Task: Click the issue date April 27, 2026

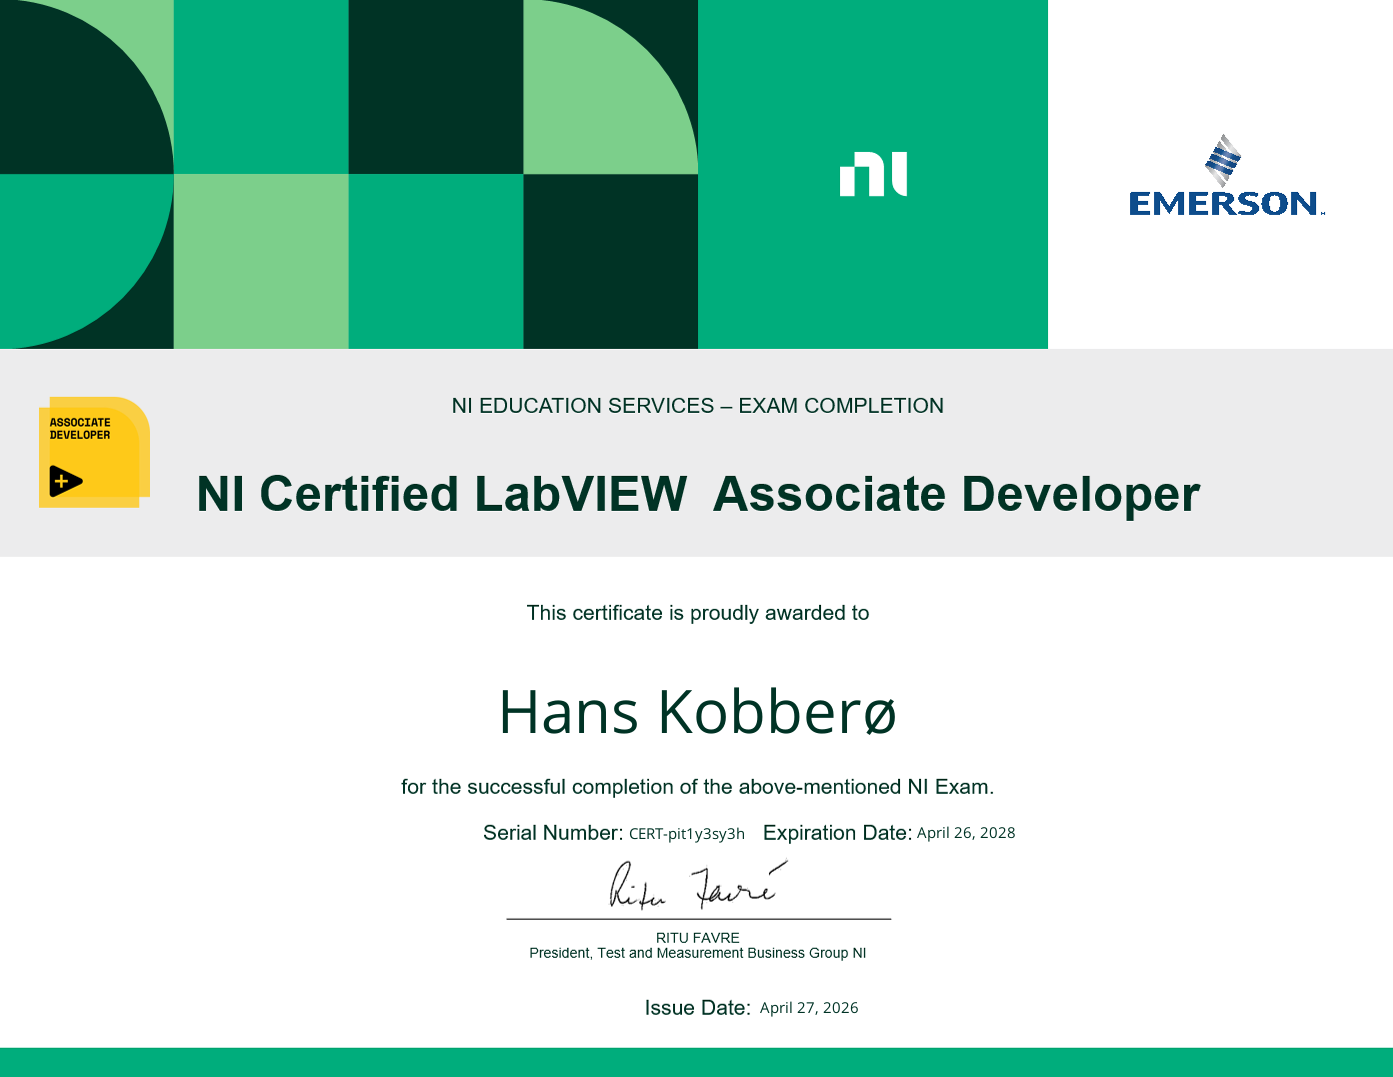Action: [808, 1008]
